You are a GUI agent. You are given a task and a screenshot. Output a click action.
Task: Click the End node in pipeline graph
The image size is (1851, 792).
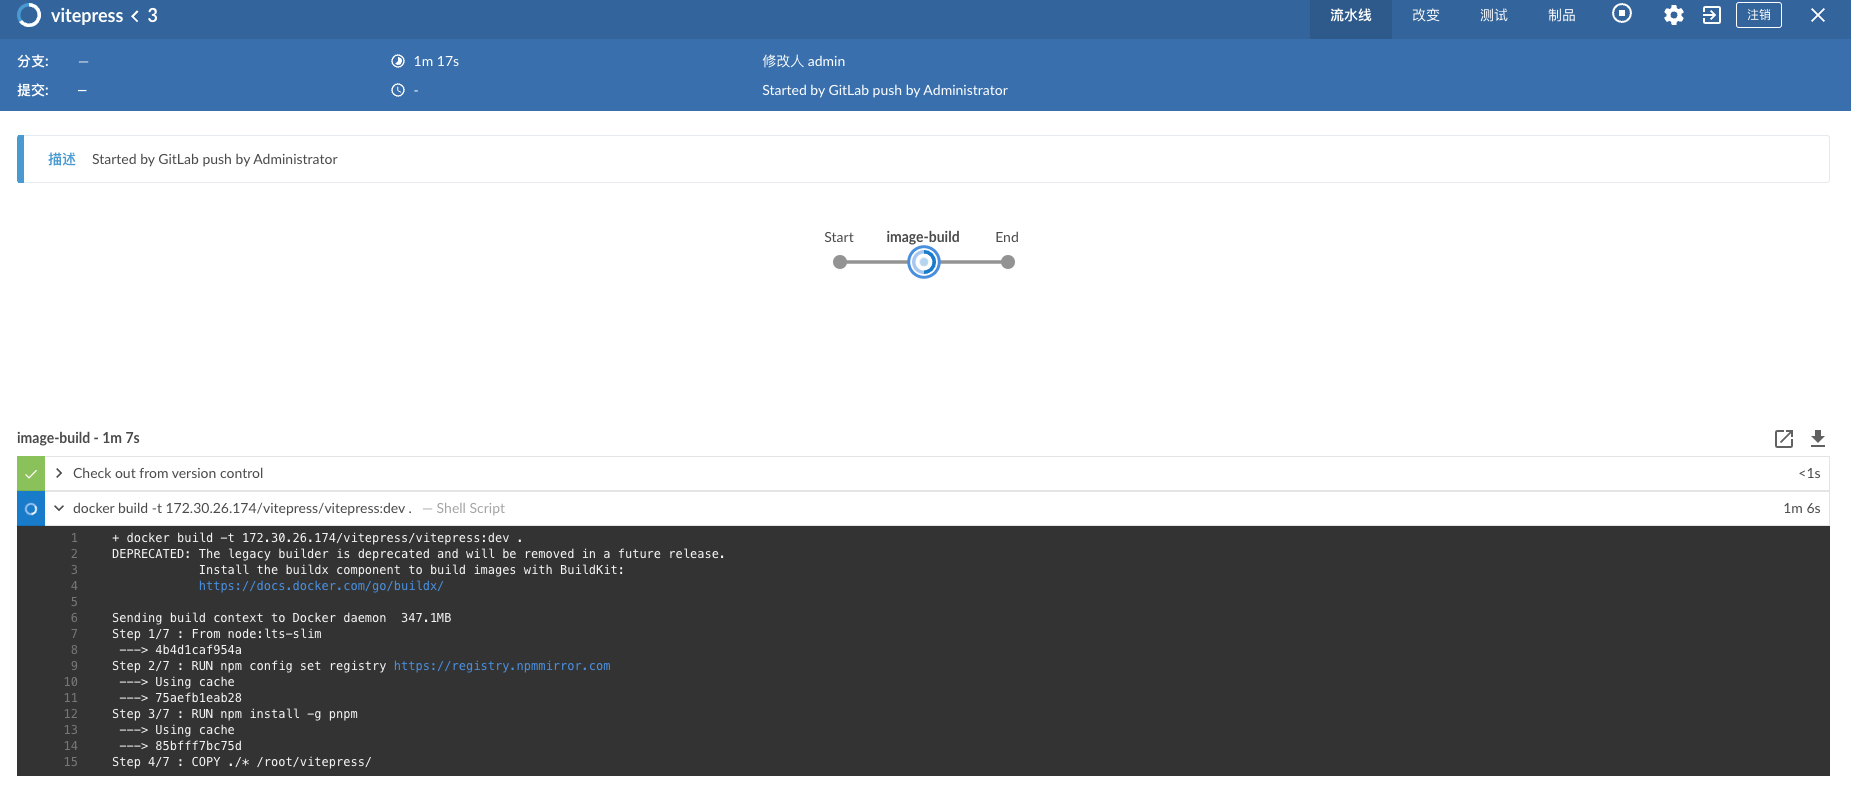coord(1007,262)
